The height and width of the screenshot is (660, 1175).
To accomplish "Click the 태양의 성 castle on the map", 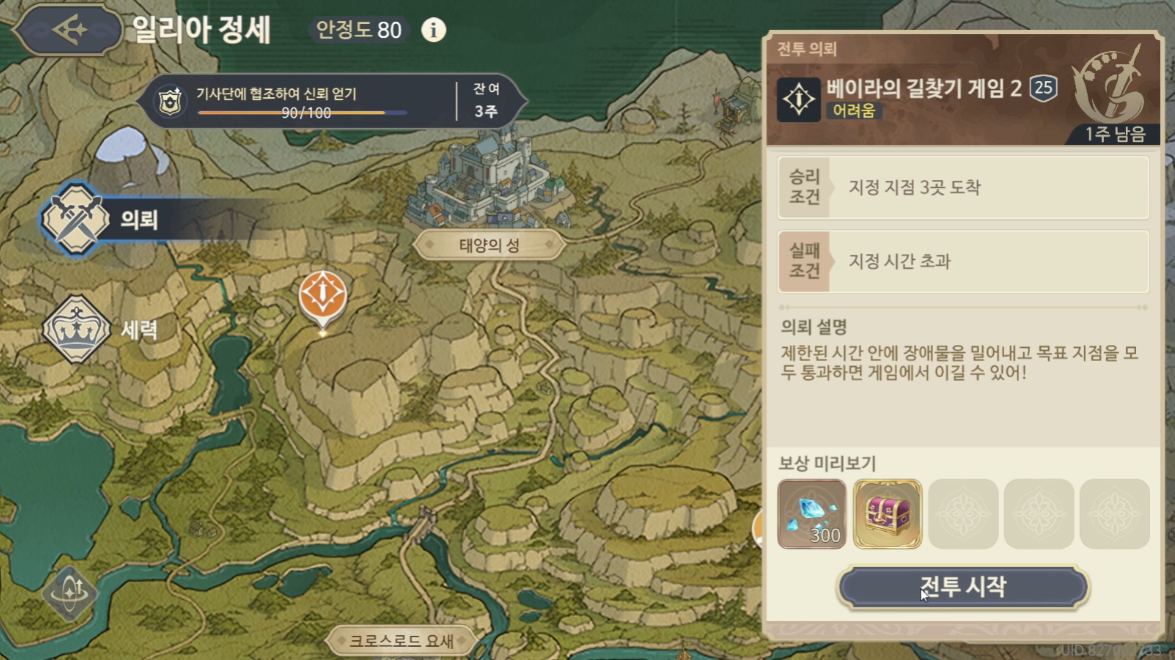I will click(x=489, y=180).
